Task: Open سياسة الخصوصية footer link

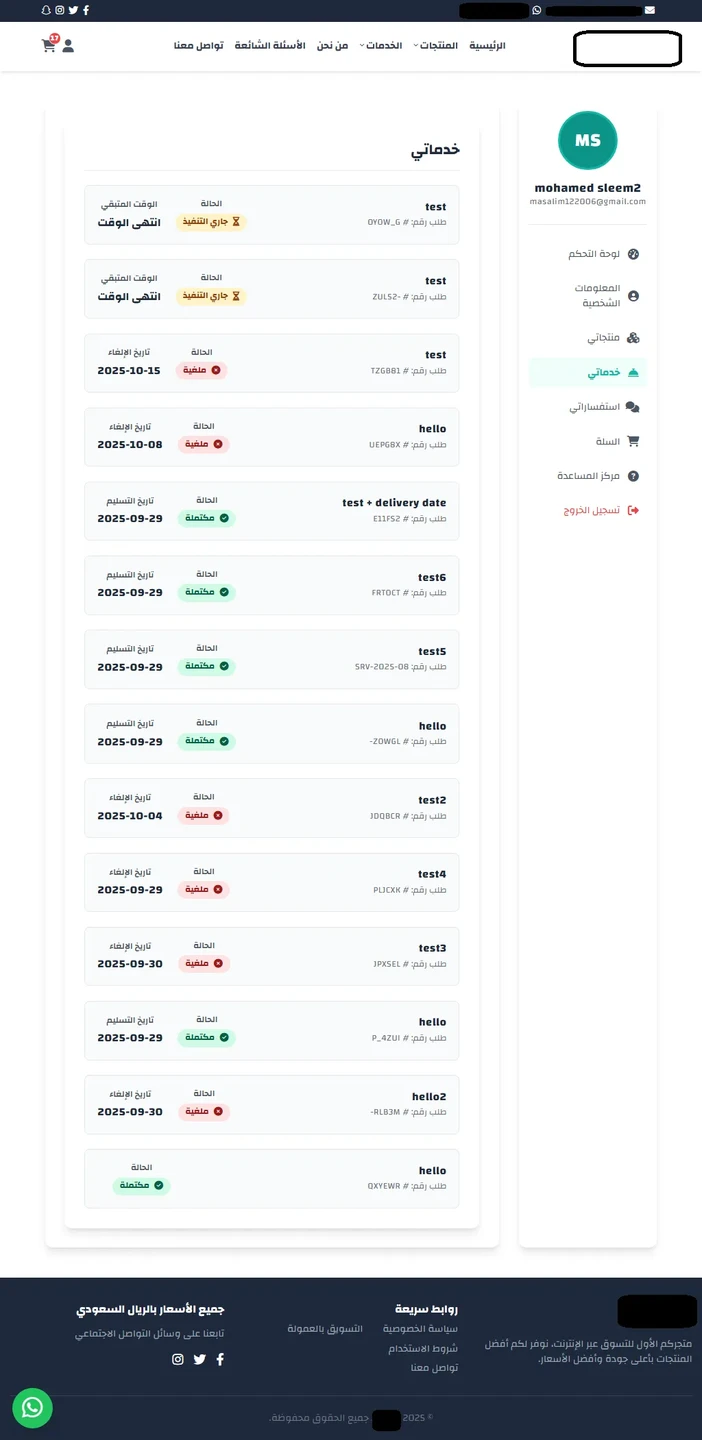Action: pos(420,1329)
